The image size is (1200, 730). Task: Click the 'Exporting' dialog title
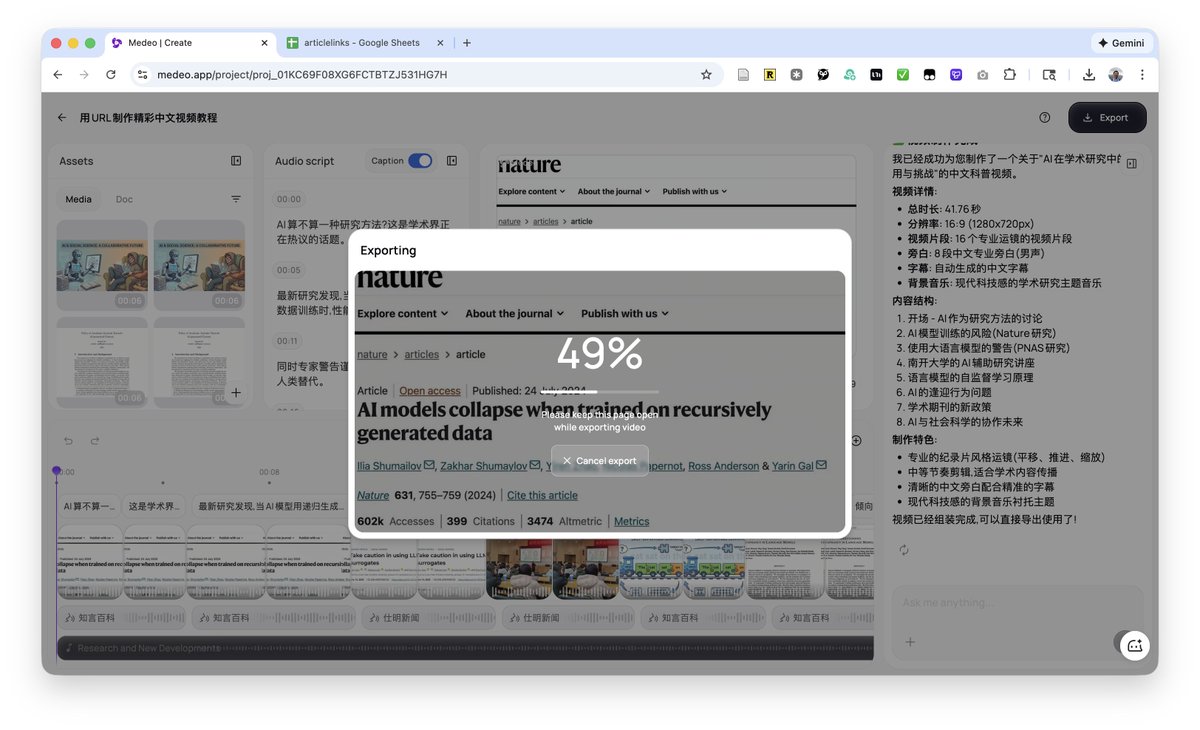pyautogui.click(x=388, y=250)
